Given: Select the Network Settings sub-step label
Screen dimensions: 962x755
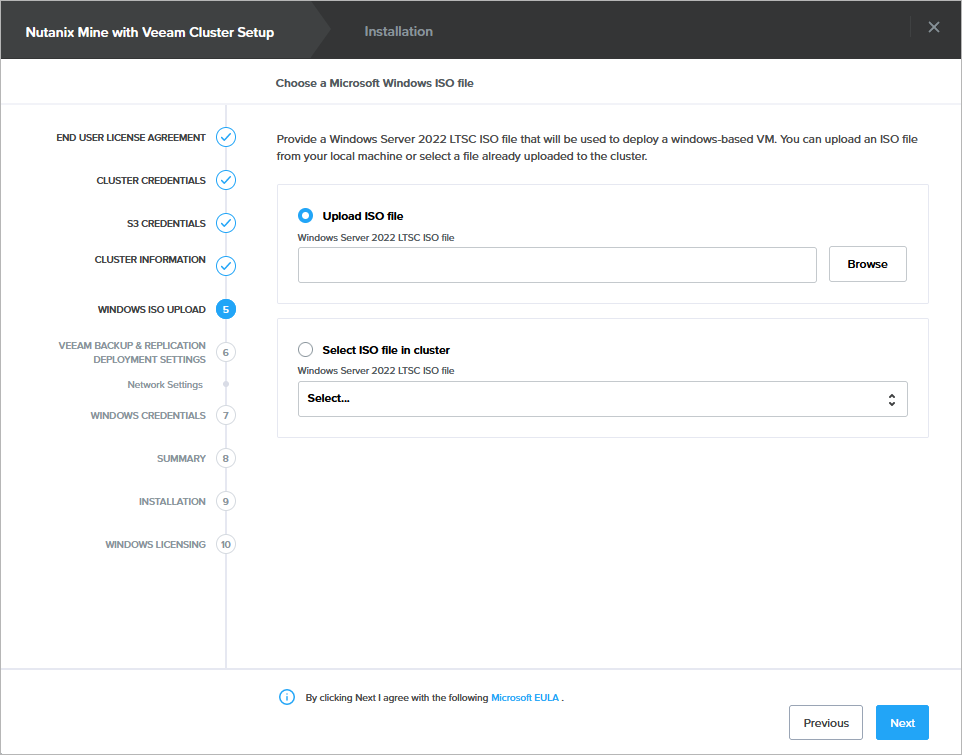Looking at the screenshot, I should [165, 385].
